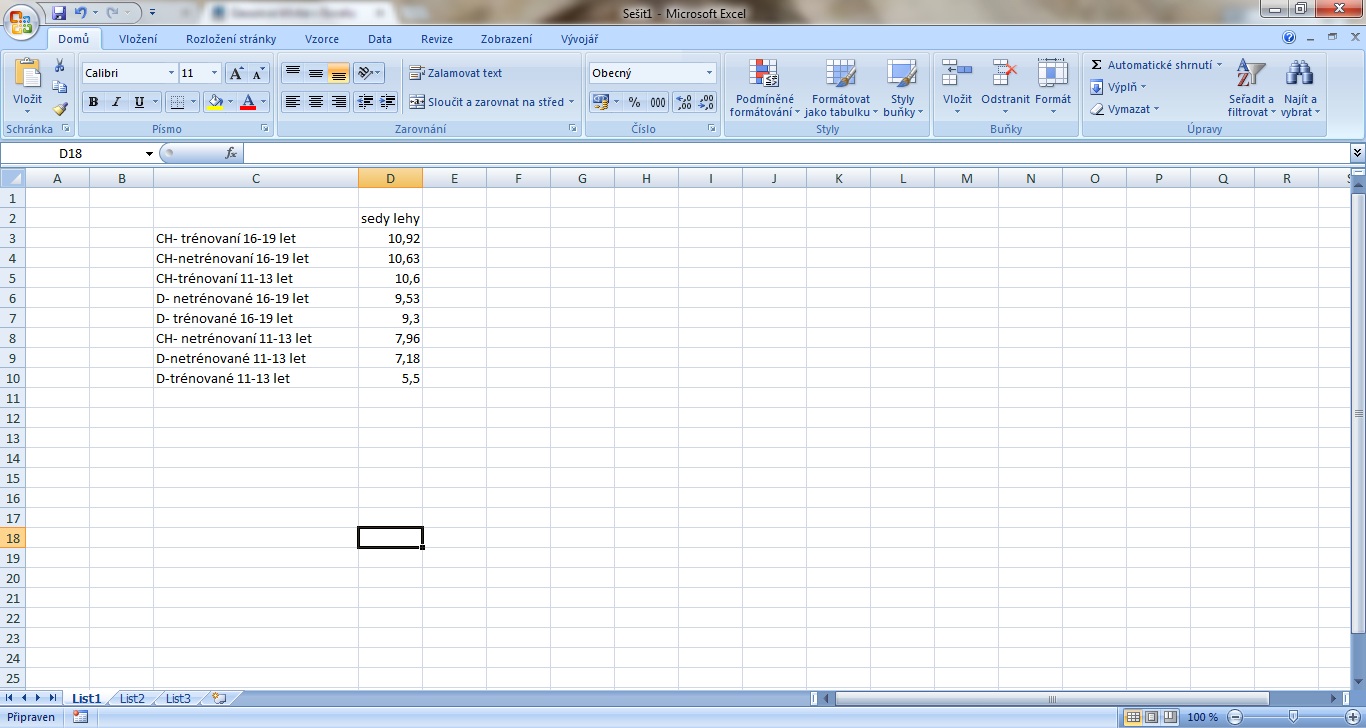Click the insert new worksheet tab icon
The width and height of the screenshot is (1366, 728).
[x=220, y=699]
